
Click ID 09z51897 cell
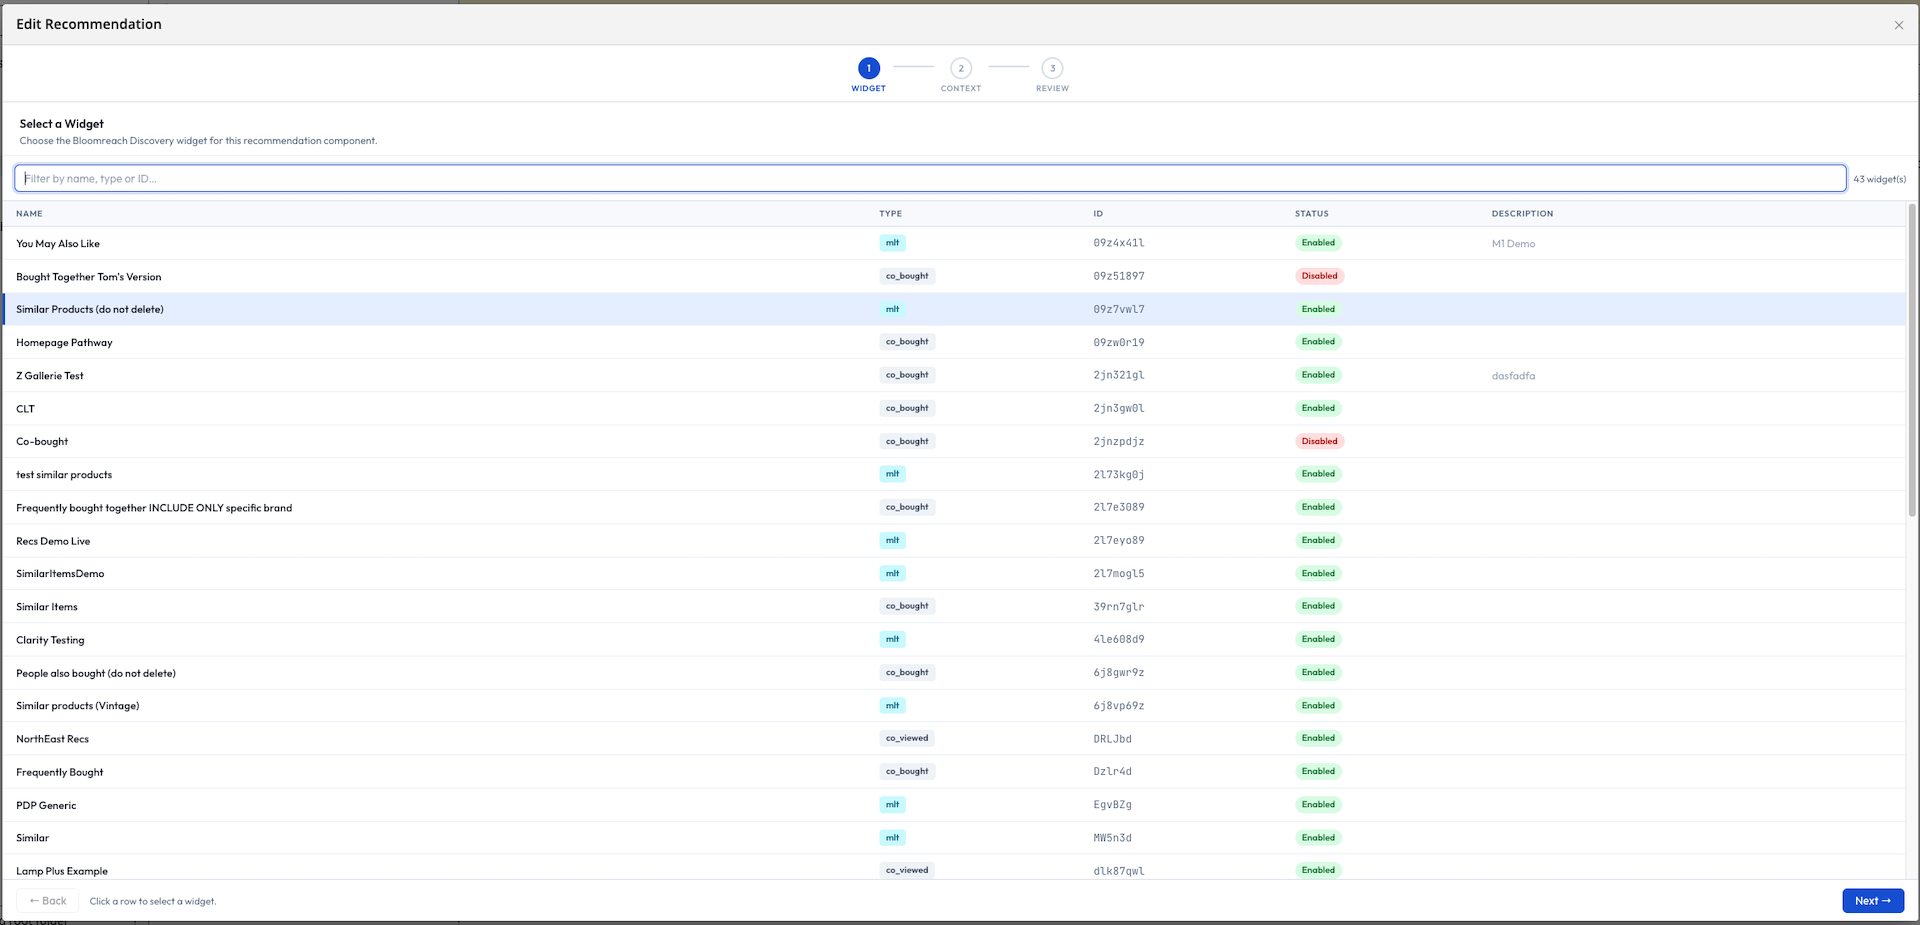tap(1119, 276)
